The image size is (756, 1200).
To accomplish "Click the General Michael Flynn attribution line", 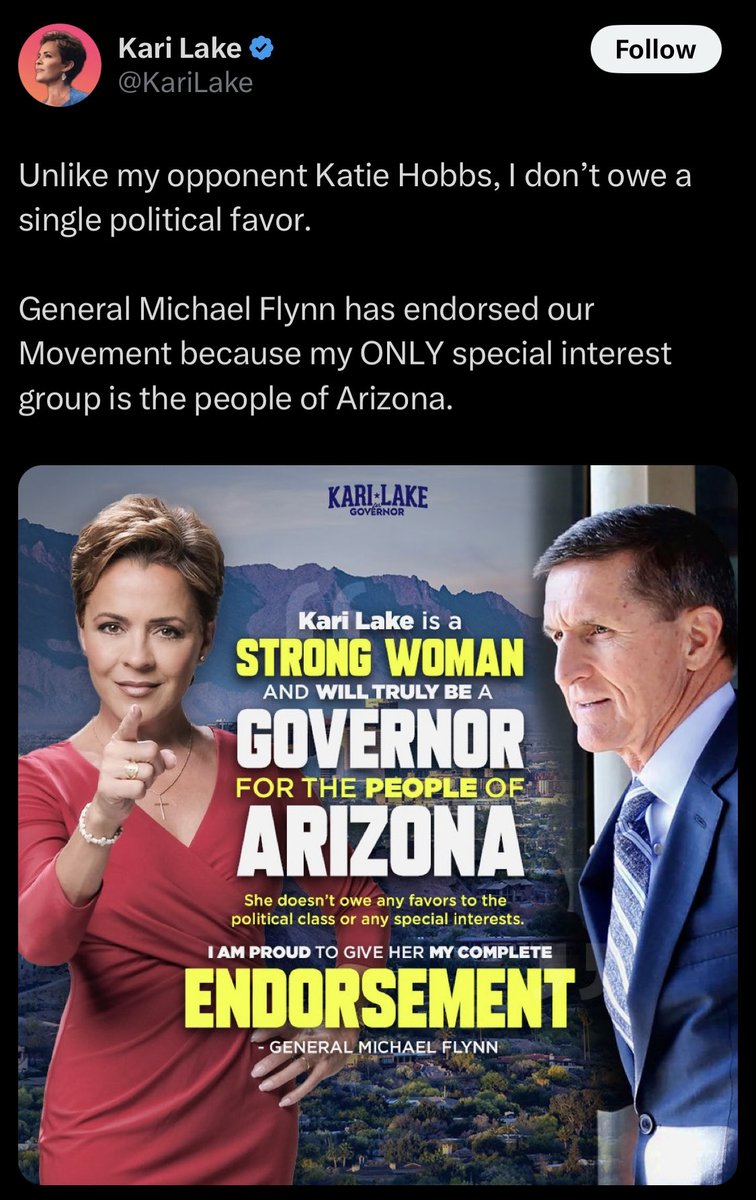I will (x=381, y=1046).
